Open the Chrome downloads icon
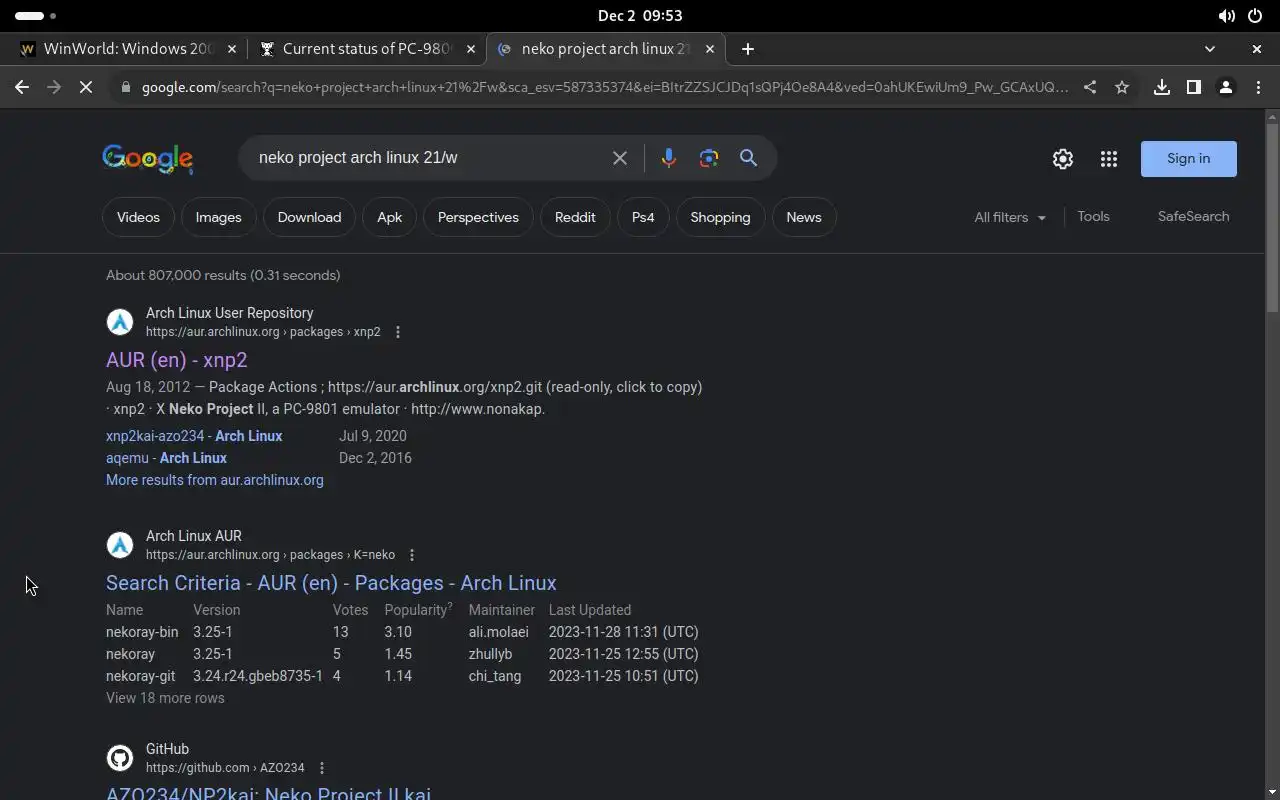The width and height of the screenshot is (1280, 800). coord(1161,87)
